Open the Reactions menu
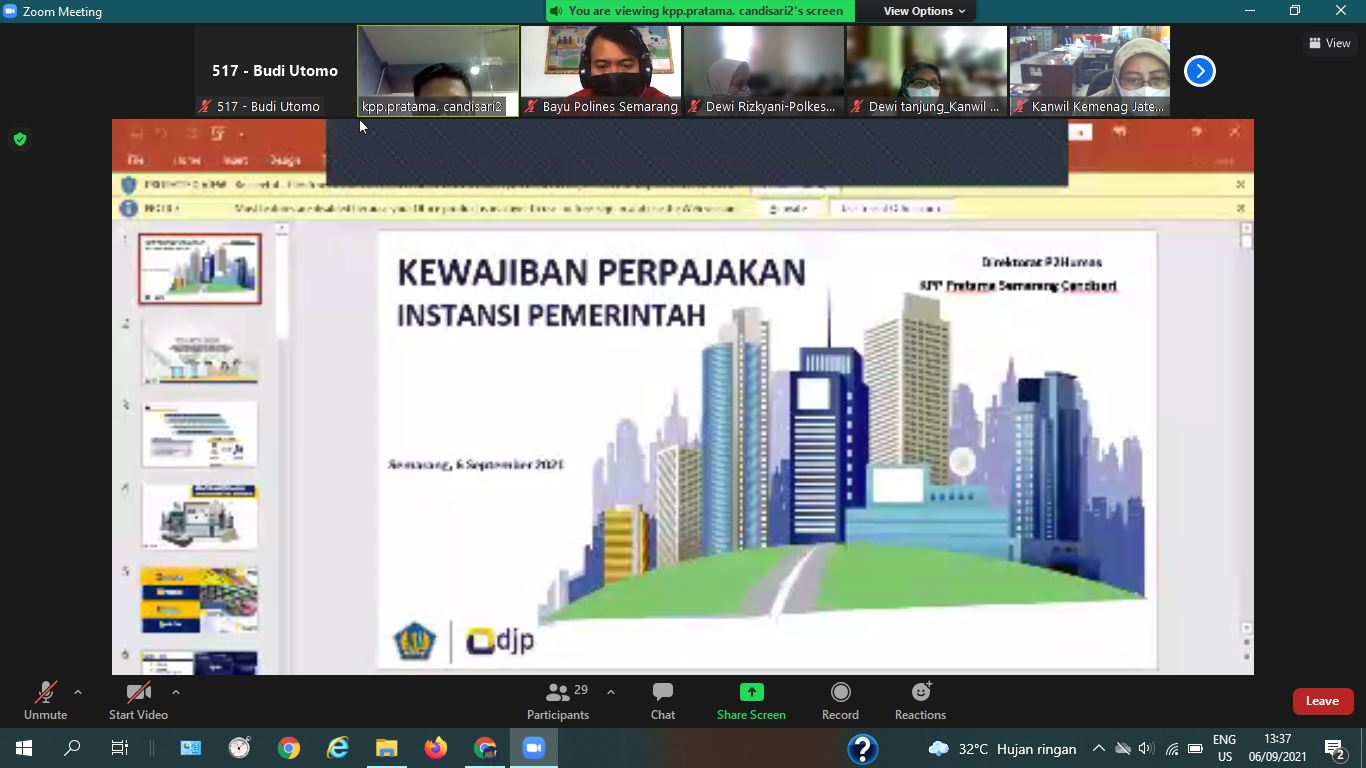Screen dimensions: 1366x768 920,701
